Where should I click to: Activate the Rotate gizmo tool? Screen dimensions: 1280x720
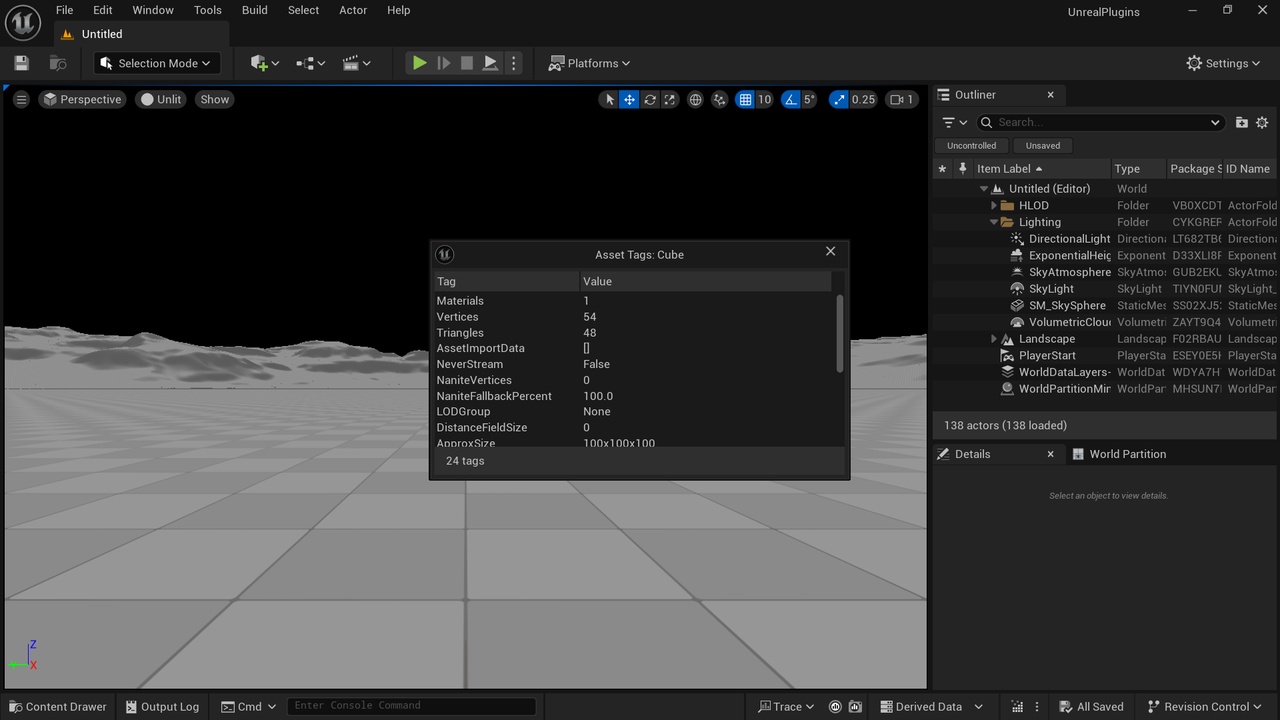pos(650,99)
